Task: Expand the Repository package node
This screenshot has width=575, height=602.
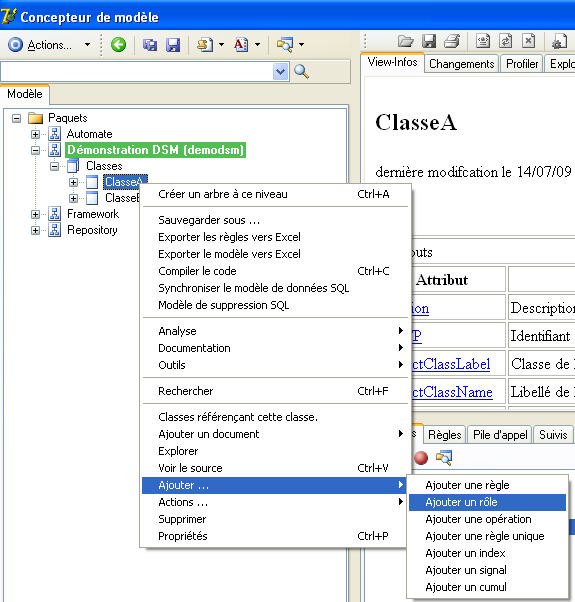Action: tap(35, 230)
